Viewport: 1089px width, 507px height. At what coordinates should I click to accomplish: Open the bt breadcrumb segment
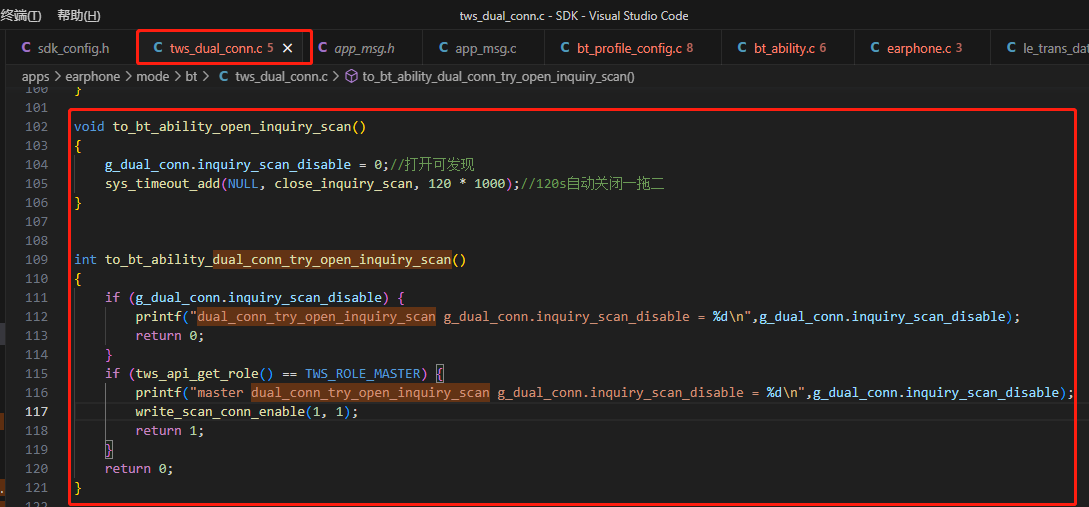191,76
